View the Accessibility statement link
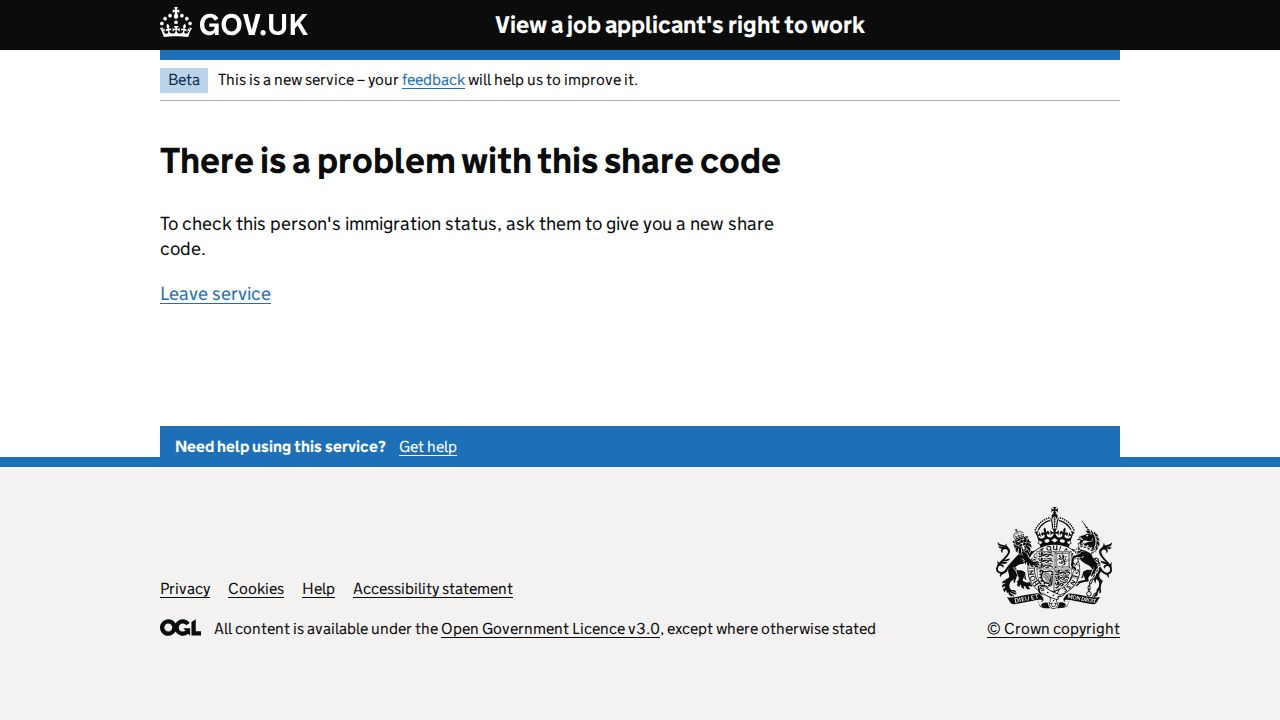Screen dimensions: 1280x720 [433, 589]
